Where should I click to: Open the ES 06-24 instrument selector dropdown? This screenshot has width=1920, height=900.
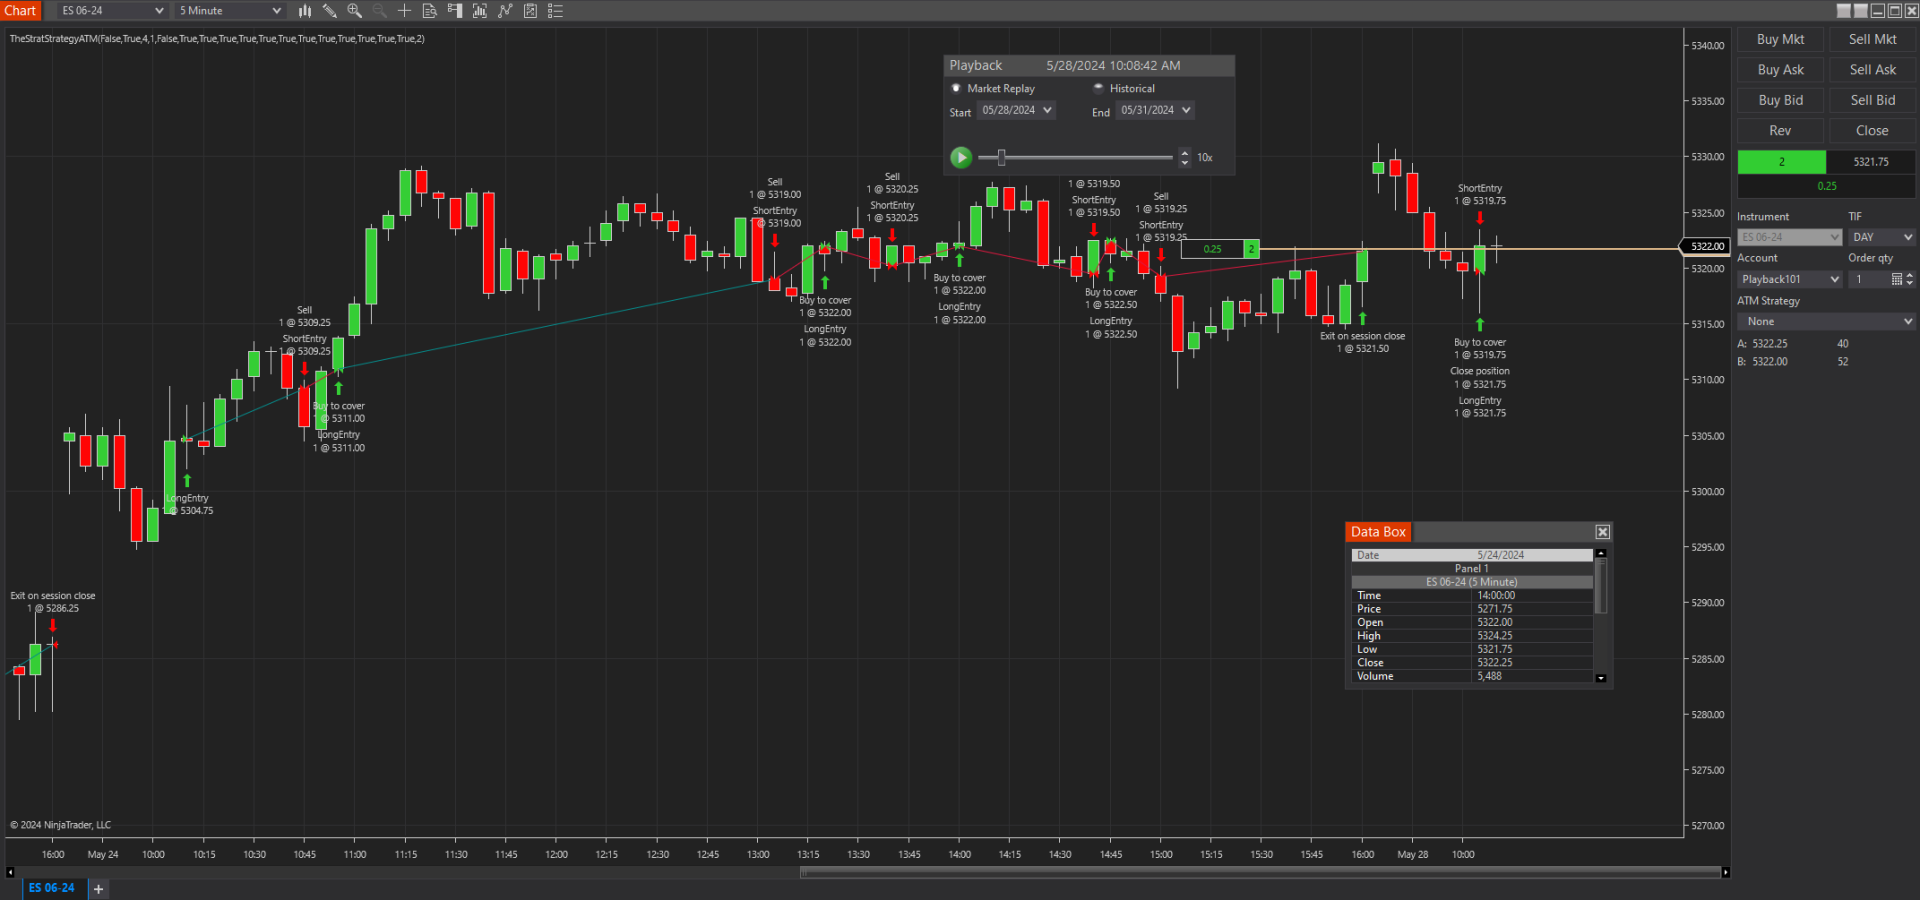click(x=112, y=11)
